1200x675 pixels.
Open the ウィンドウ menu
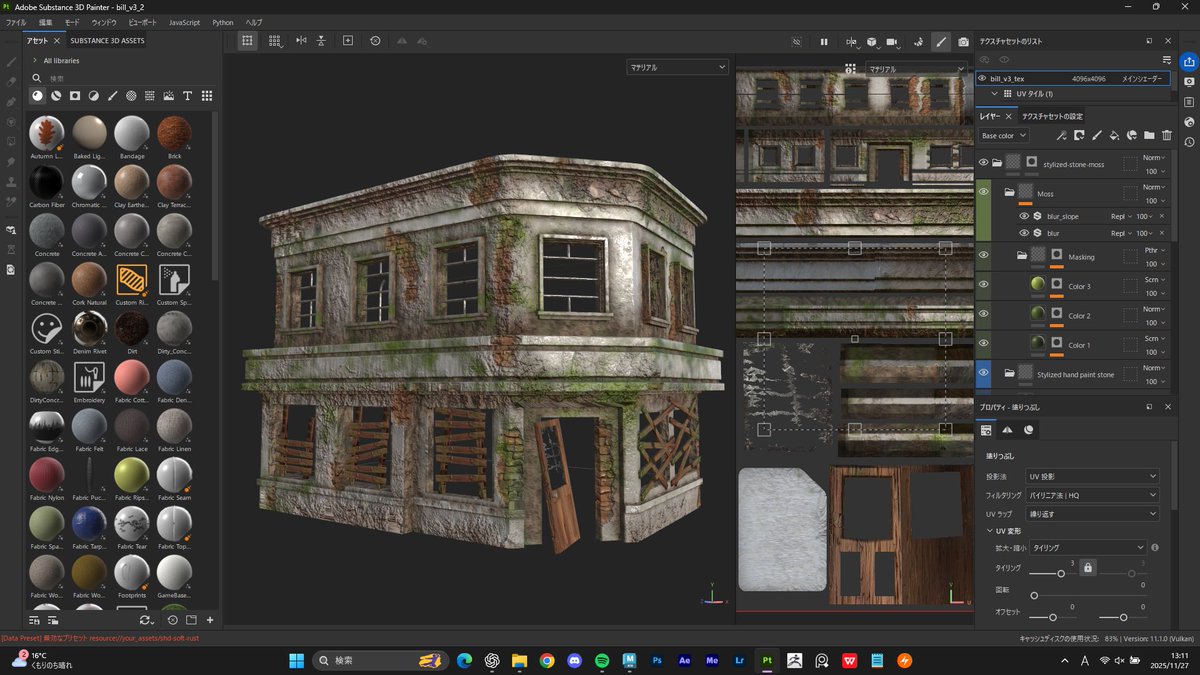pos(104,22)
